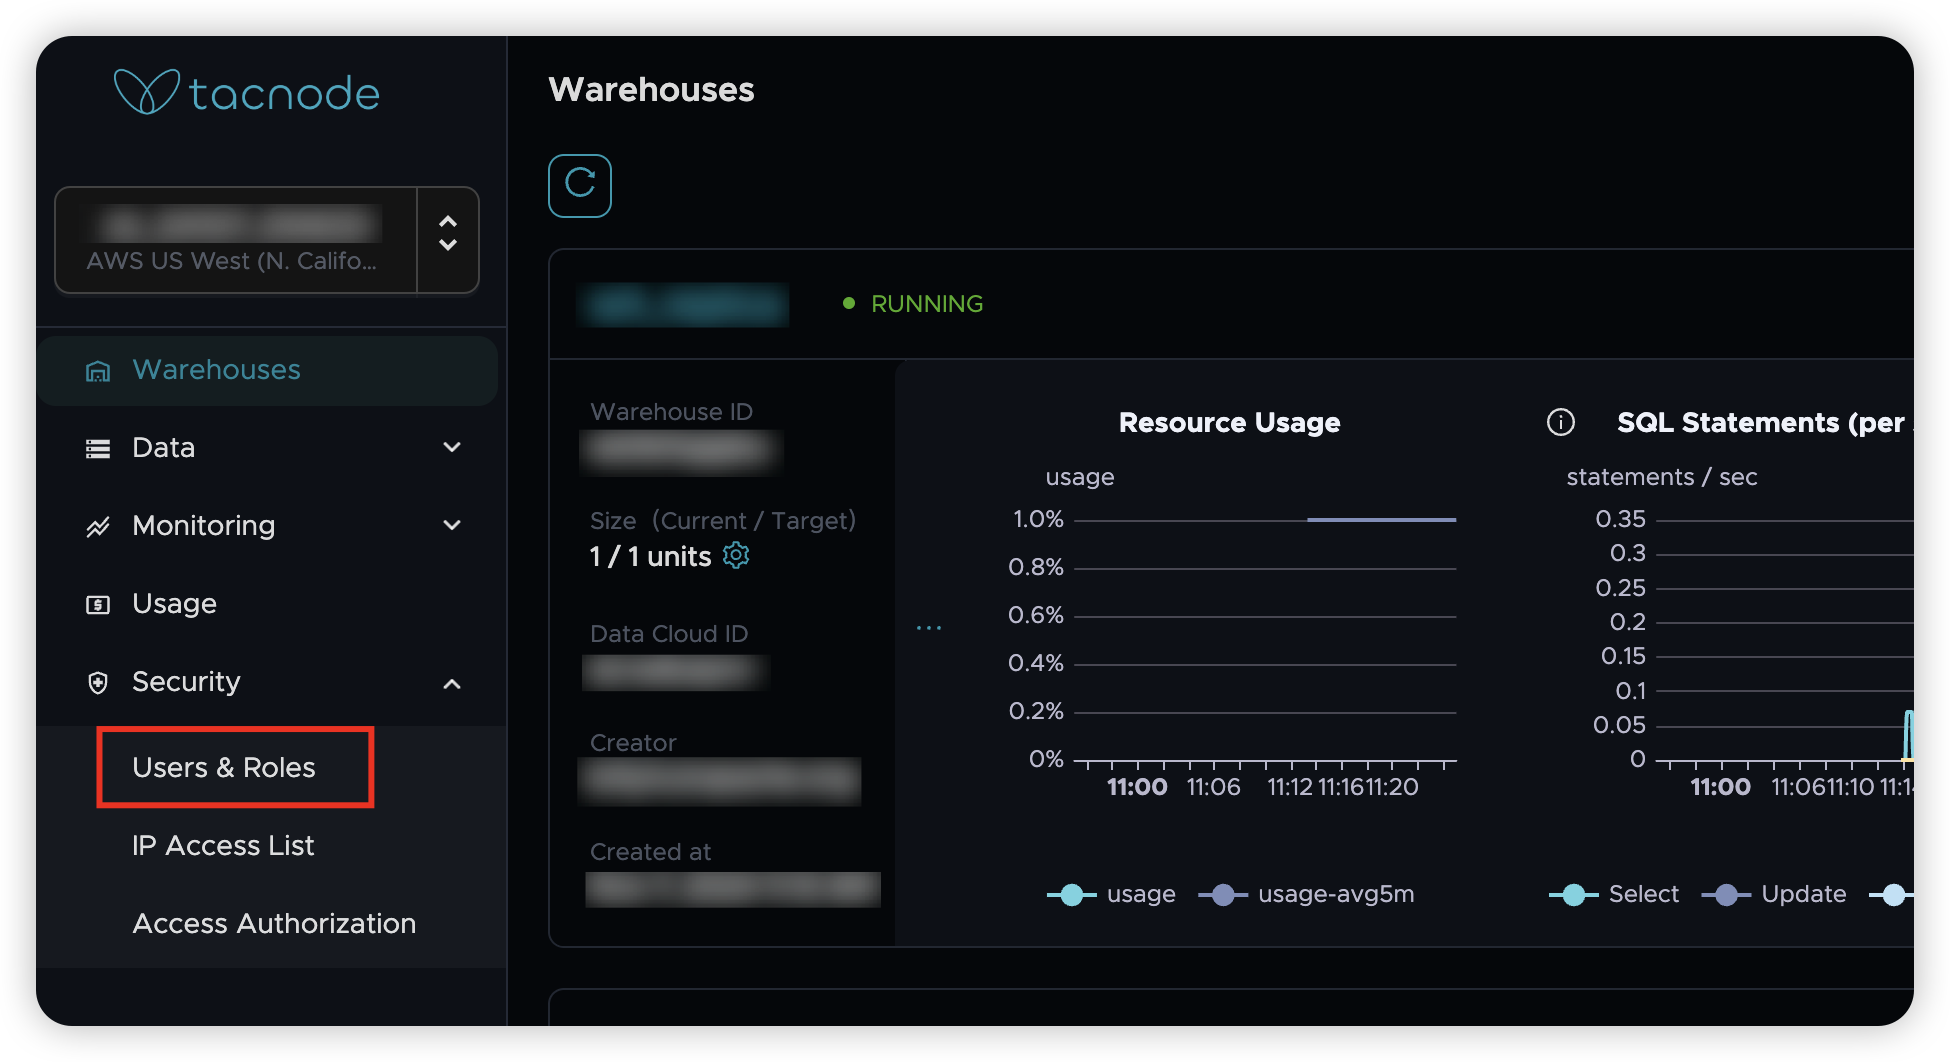This screenshot has width=1950, height=1062.
Task: Open the data cloud switcher dropdown
Action: (x=448, y=240)
